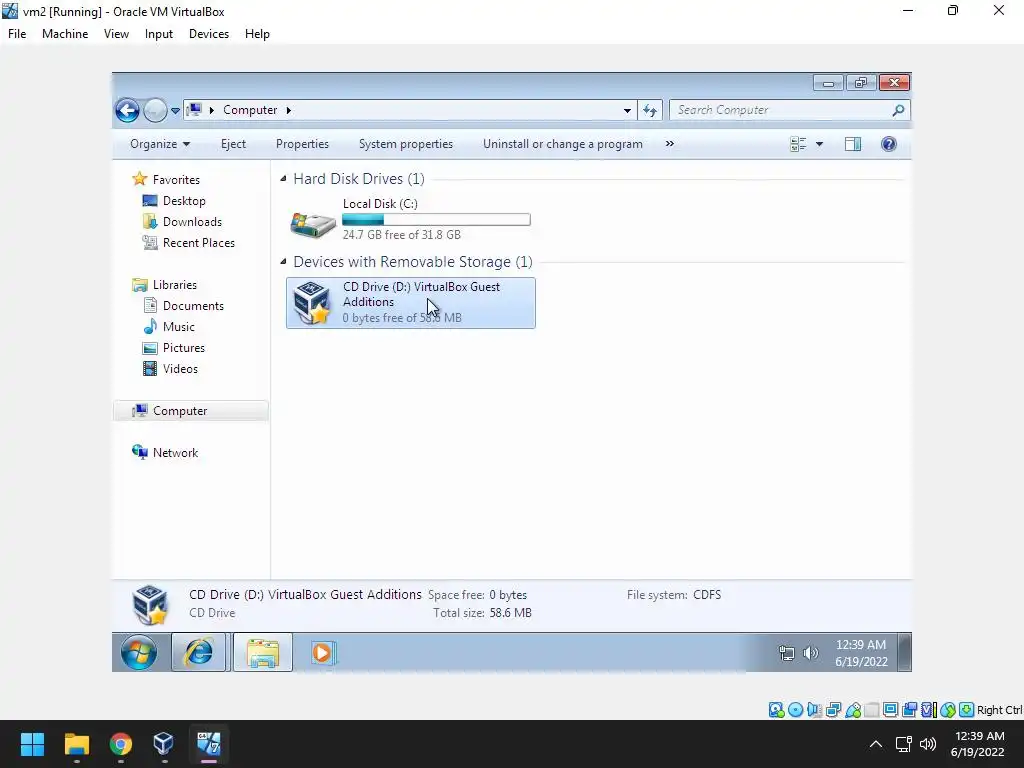1024x768 pixels.
Task: Click the host Windows 11 Start button
Action: 32,744
